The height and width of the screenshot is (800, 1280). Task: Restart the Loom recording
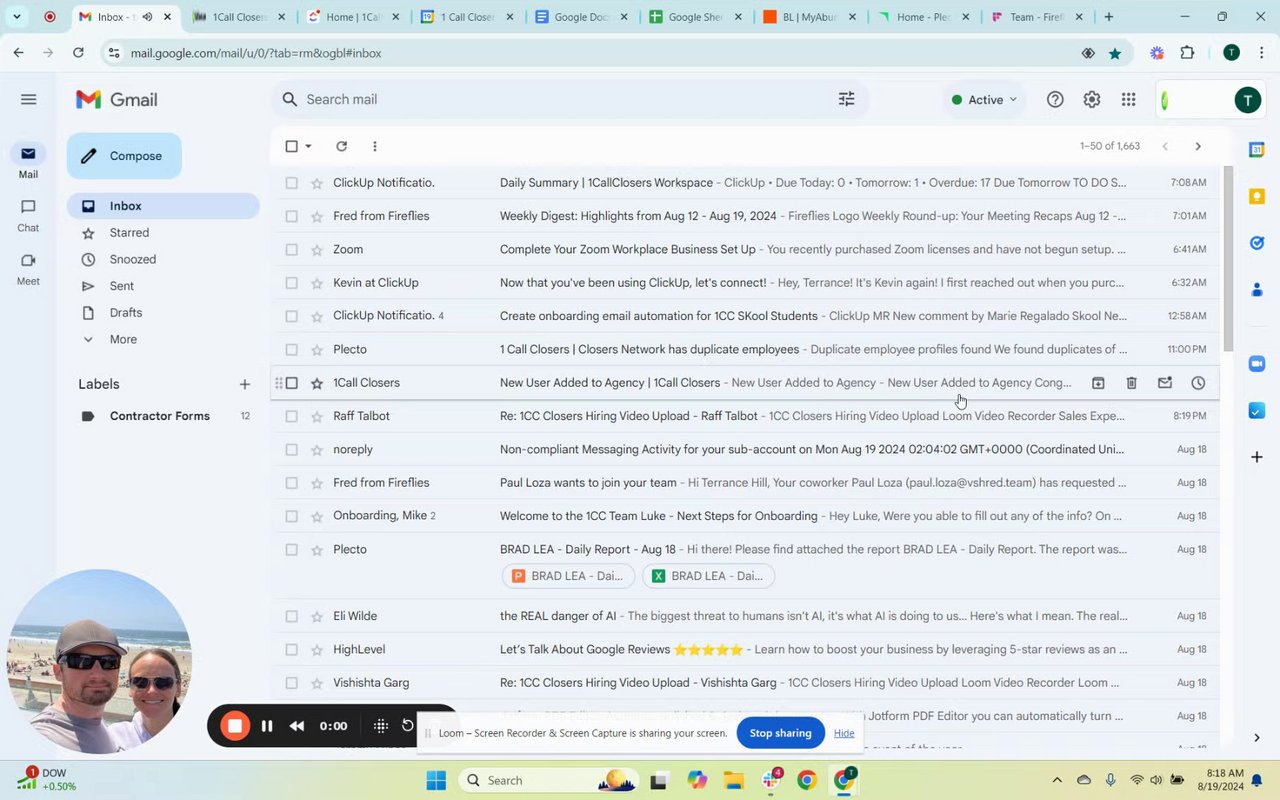(x=408, y=725)
